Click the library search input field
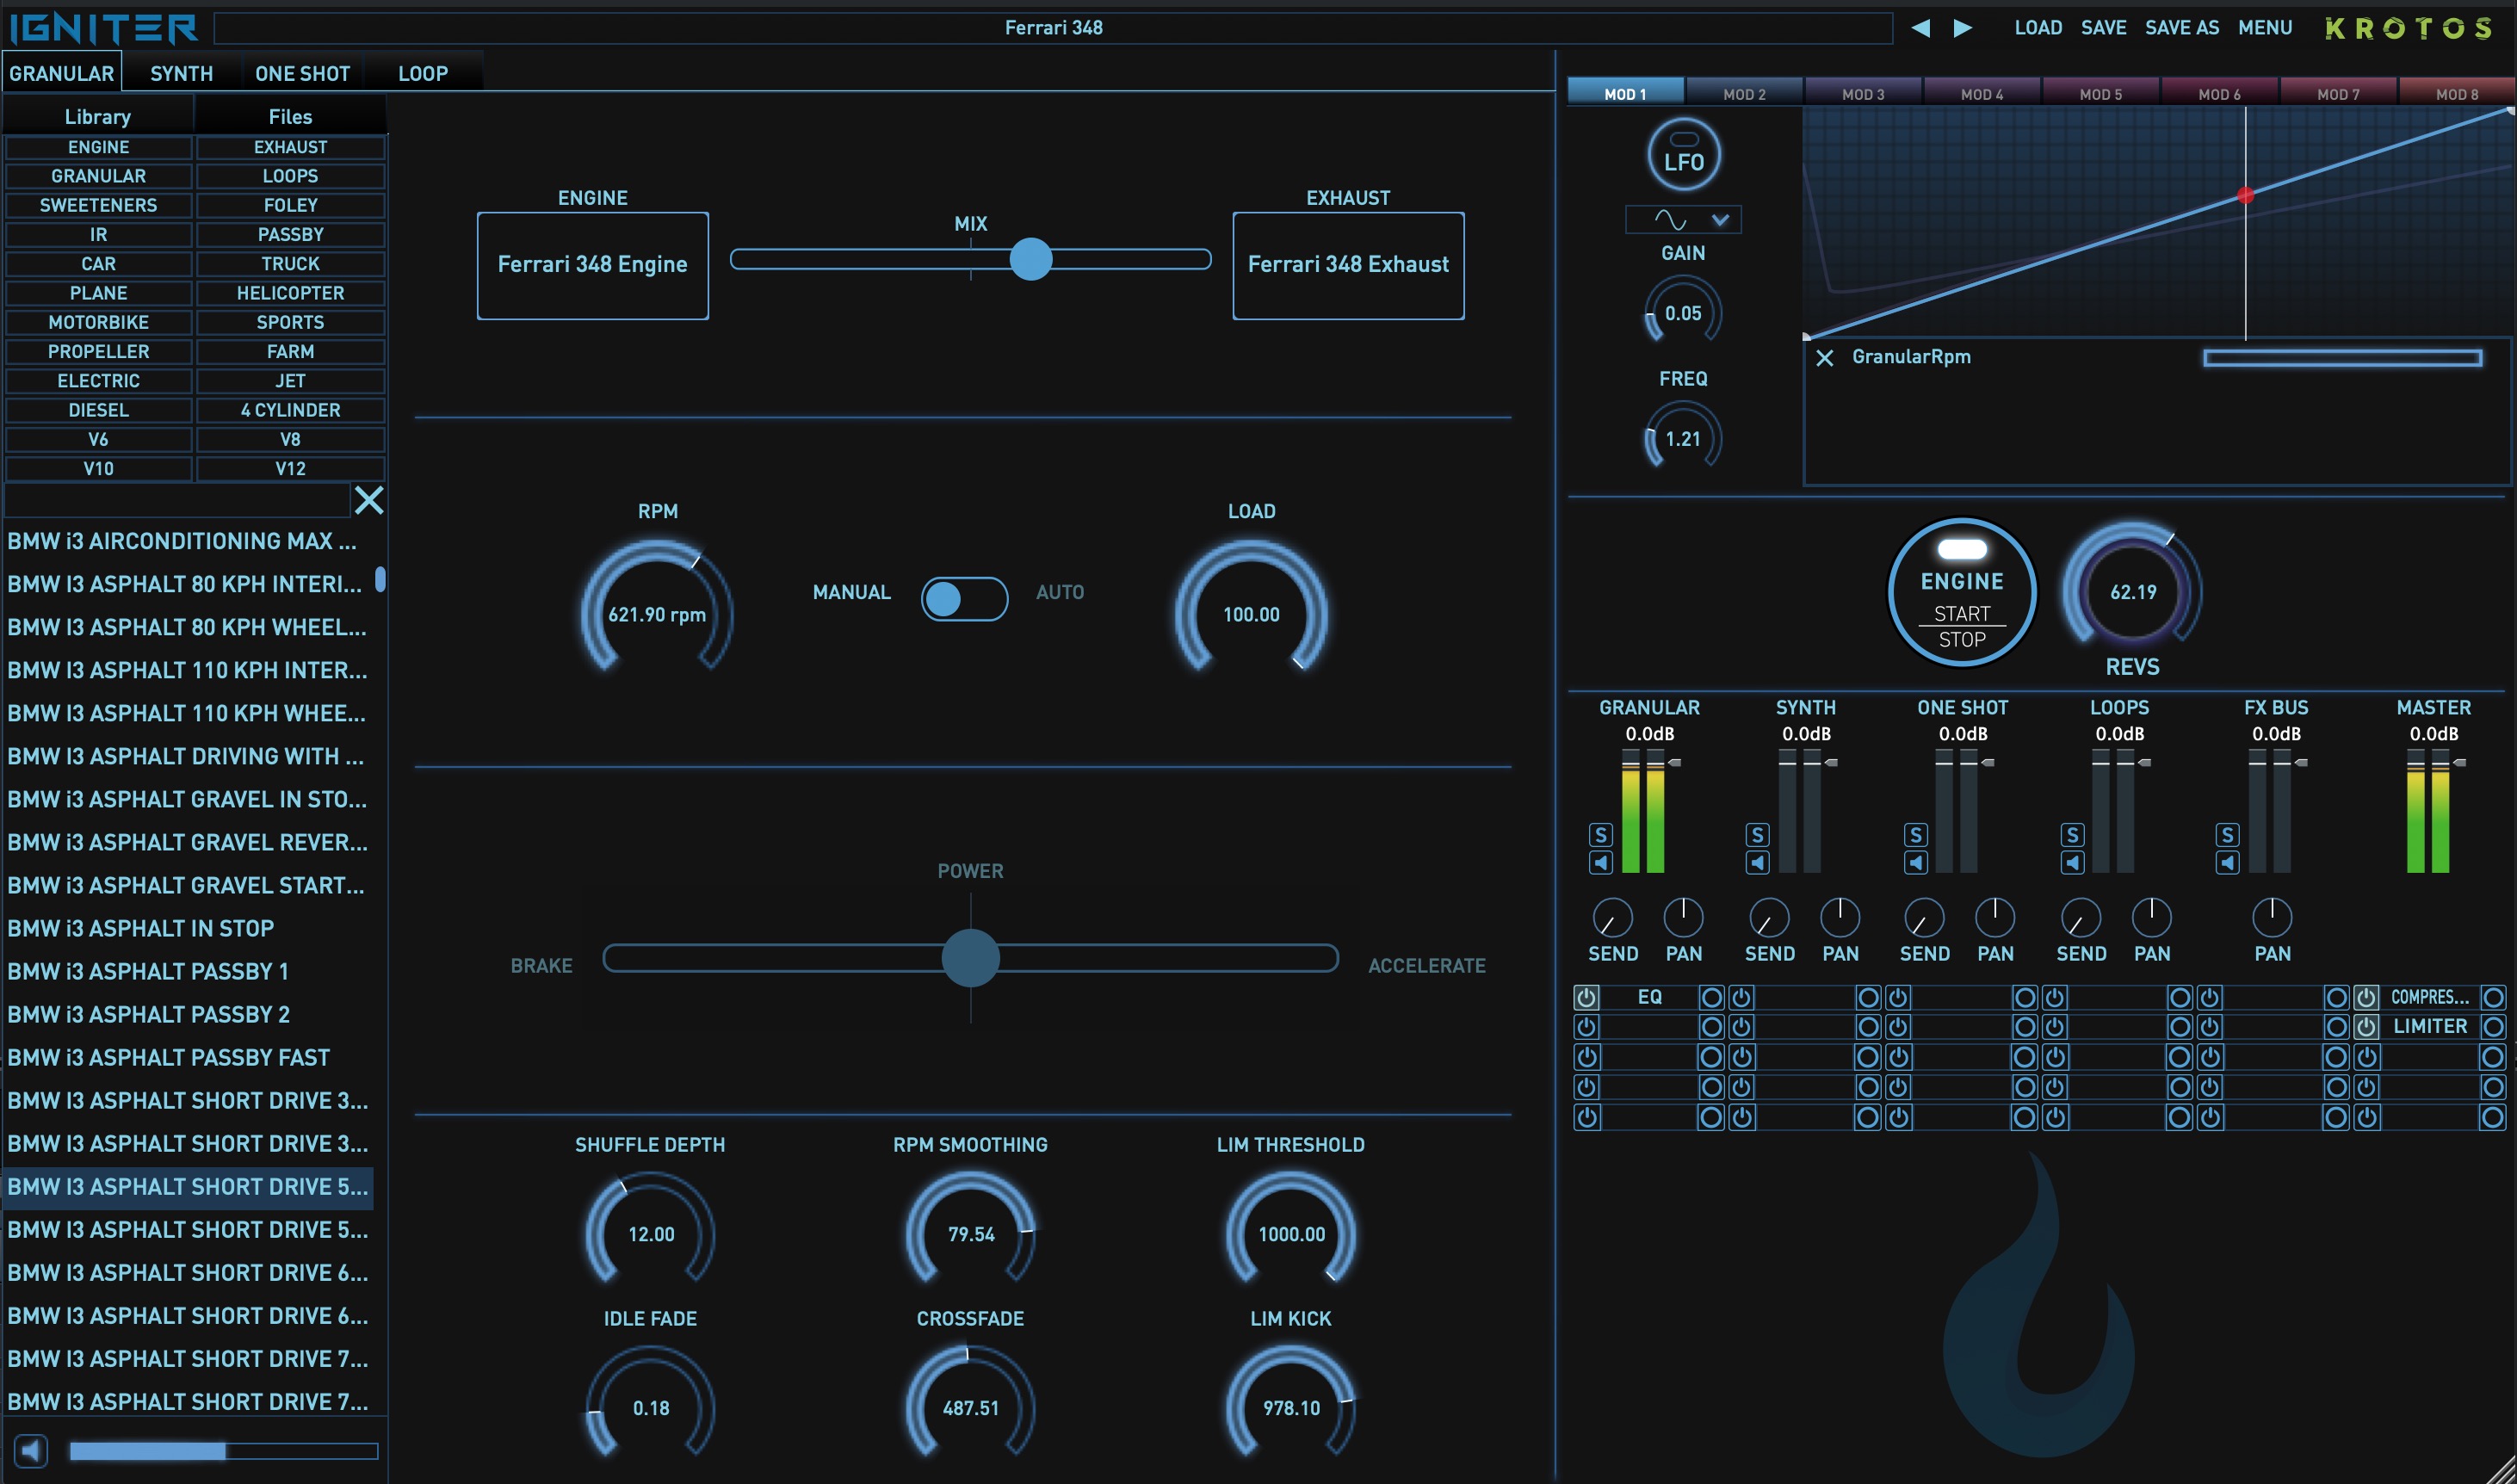This screenshot has height=1484, width=2517. click(178, 499)
